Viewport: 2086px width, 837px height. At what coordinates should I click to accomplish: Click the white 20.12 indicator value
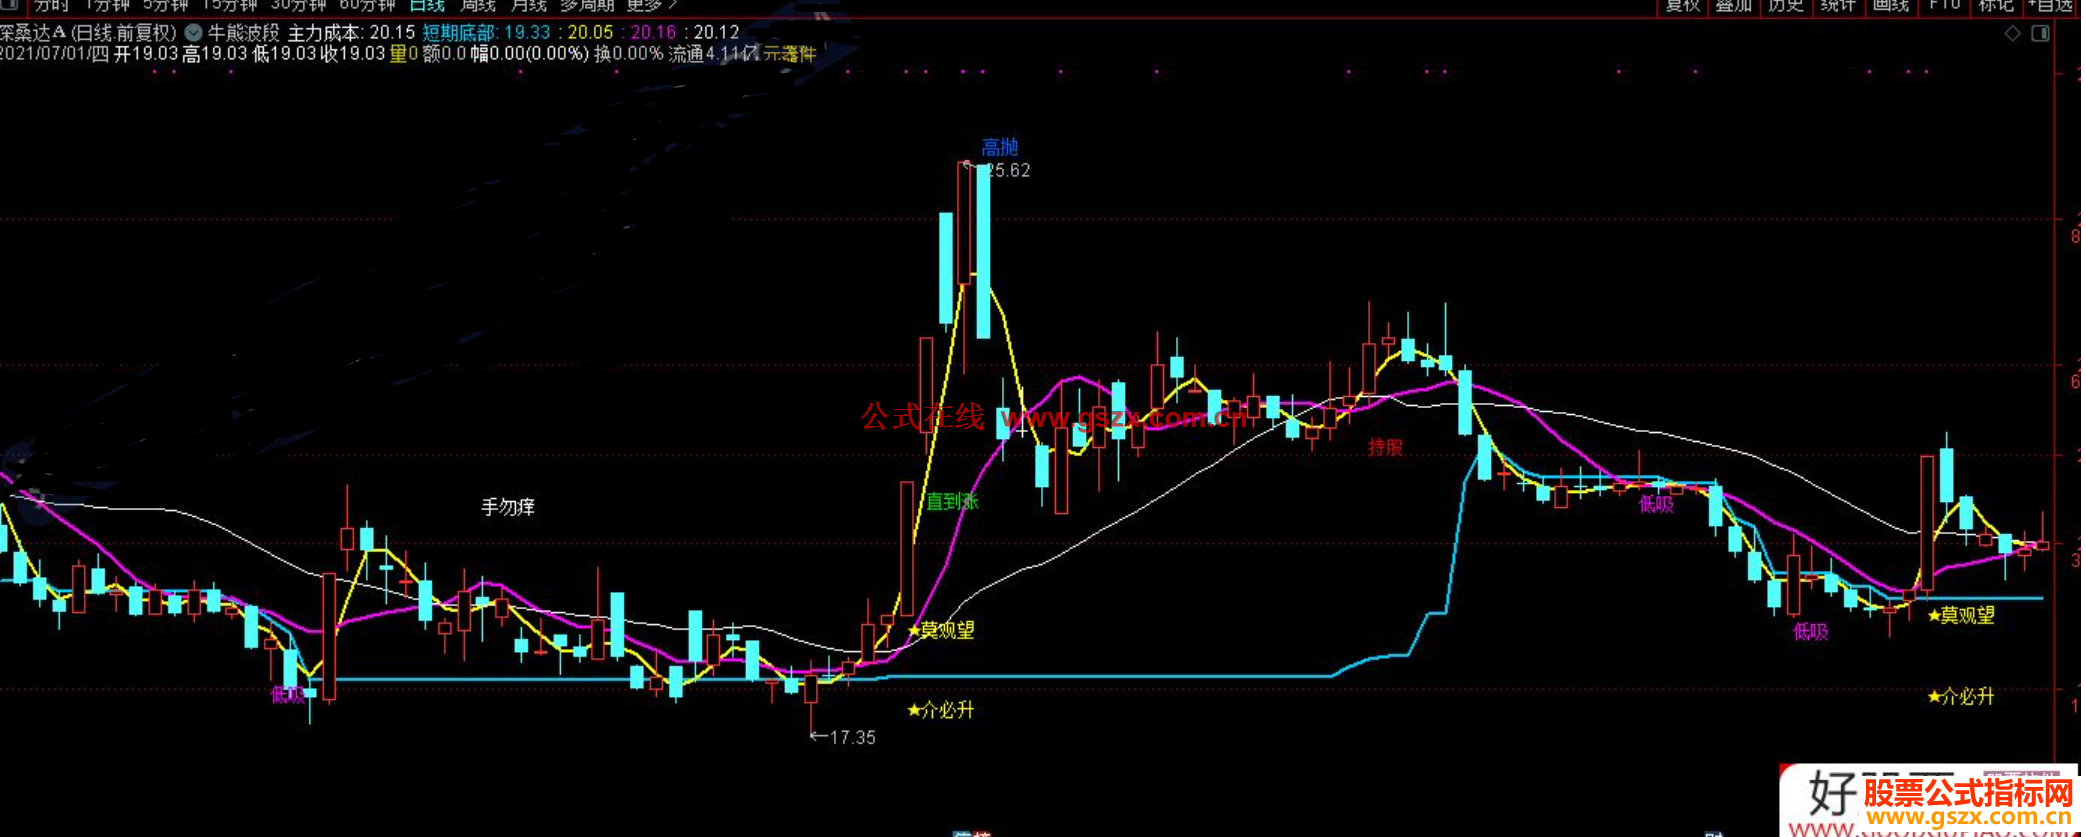pos(716,33)
